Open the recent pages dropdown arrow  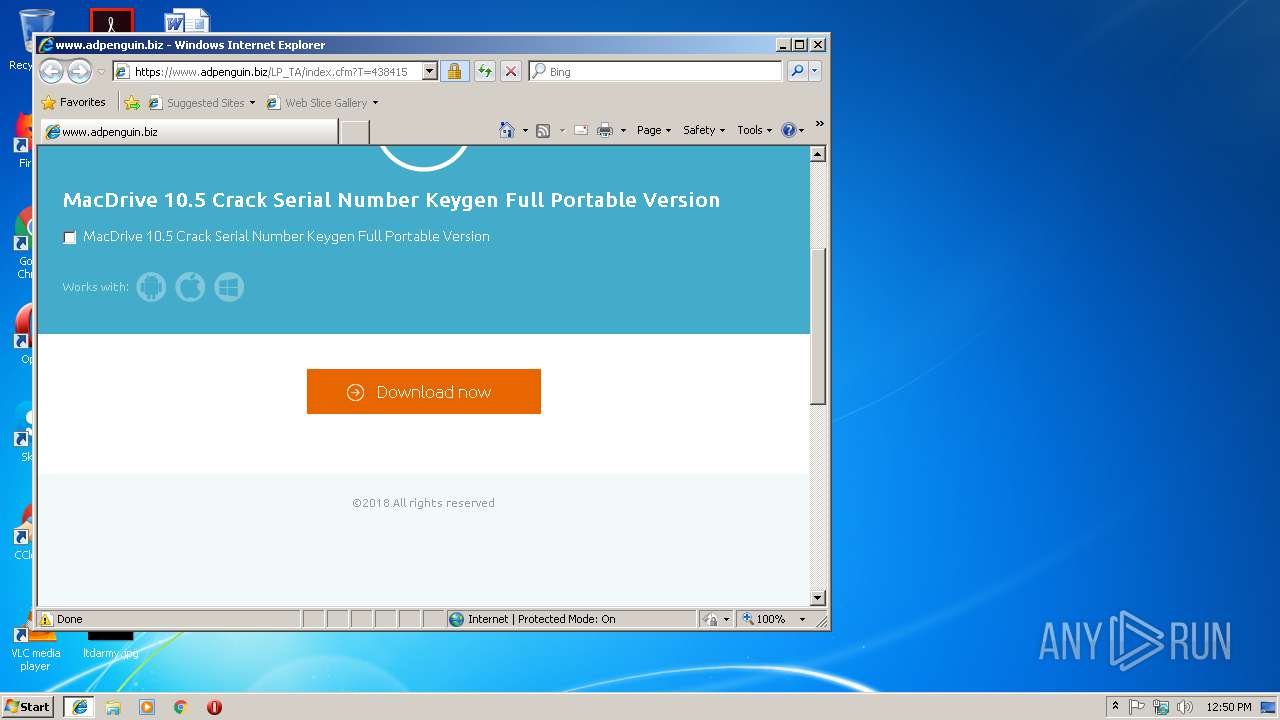[x=101, y=72]
